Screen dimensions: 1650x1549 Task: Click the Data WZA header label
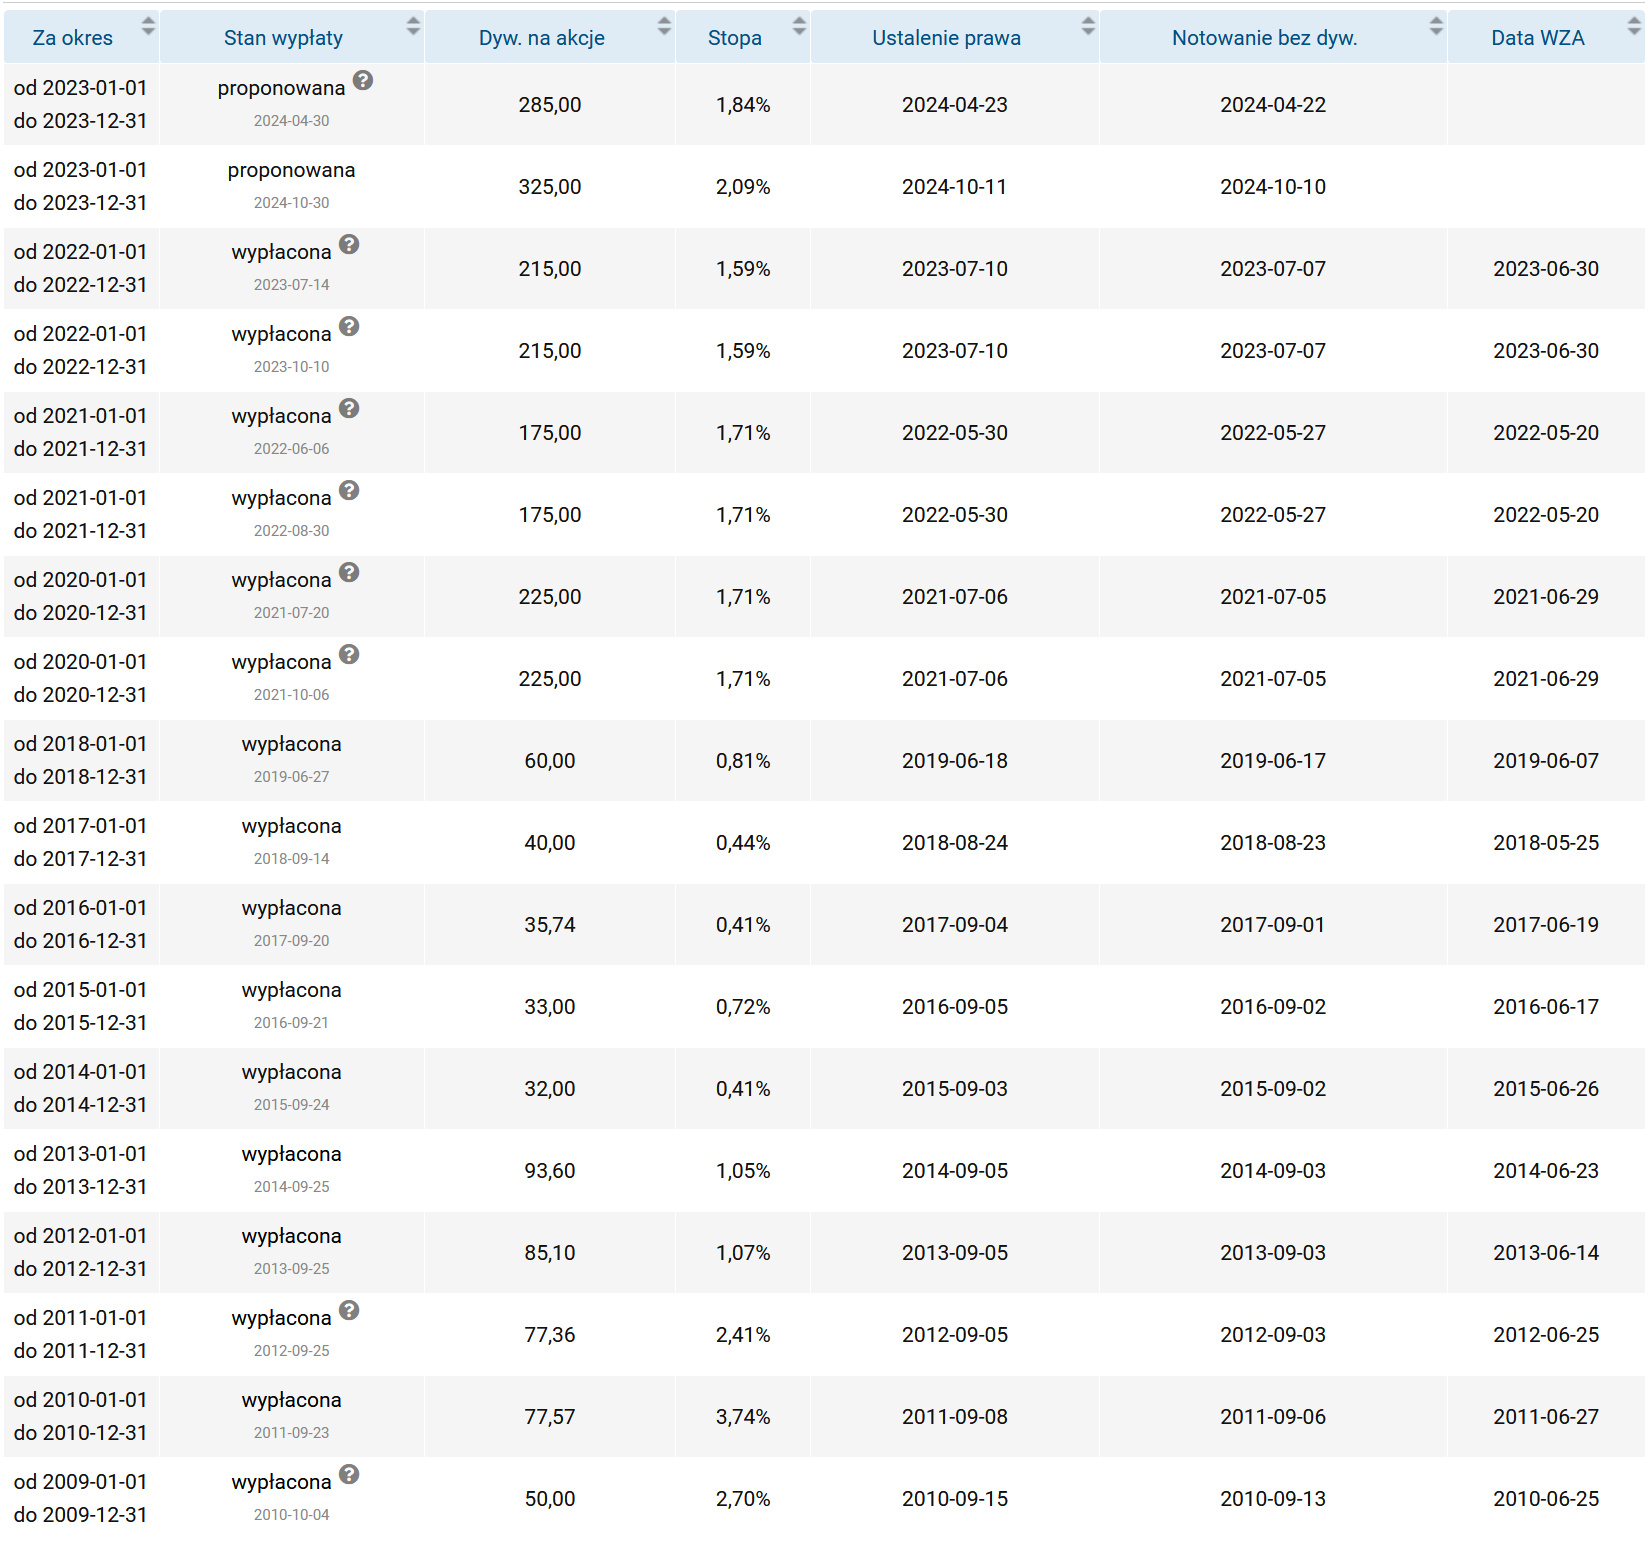(x=1538, y=38)
